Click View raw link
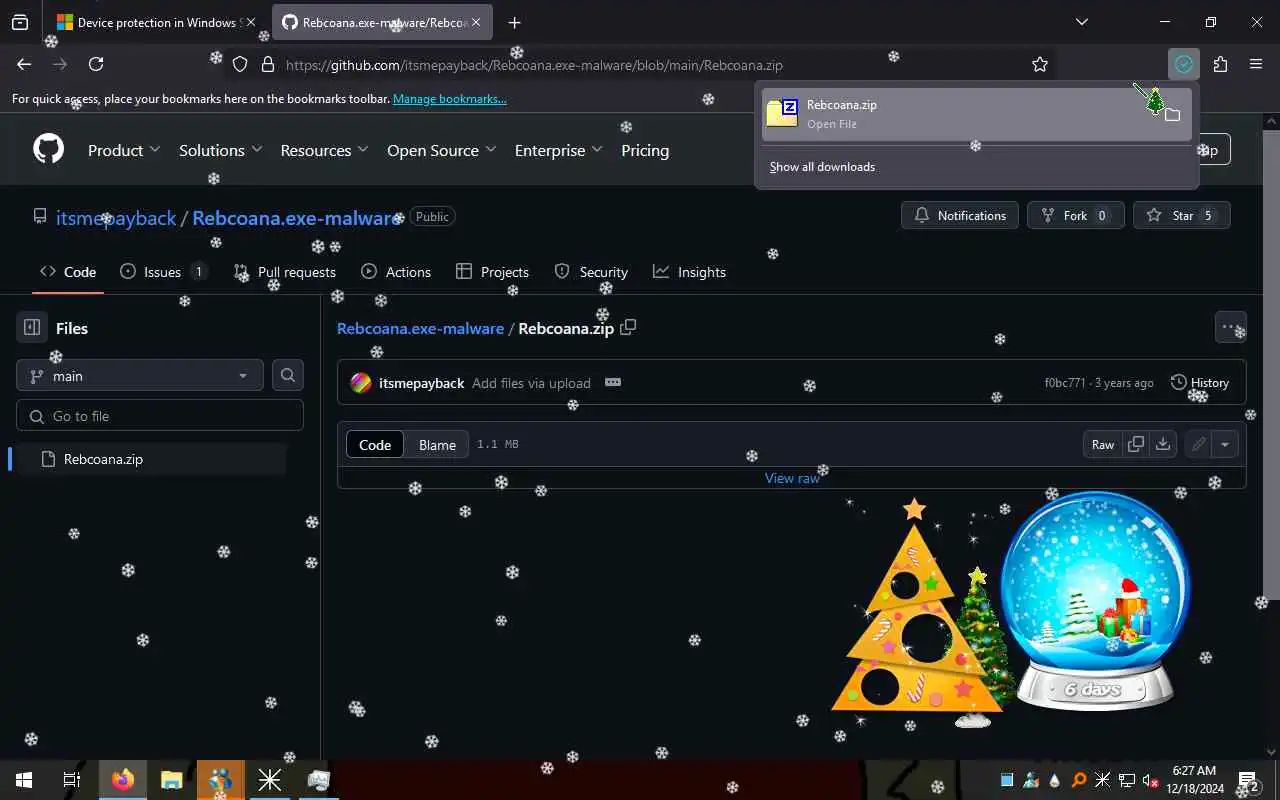 792,478
